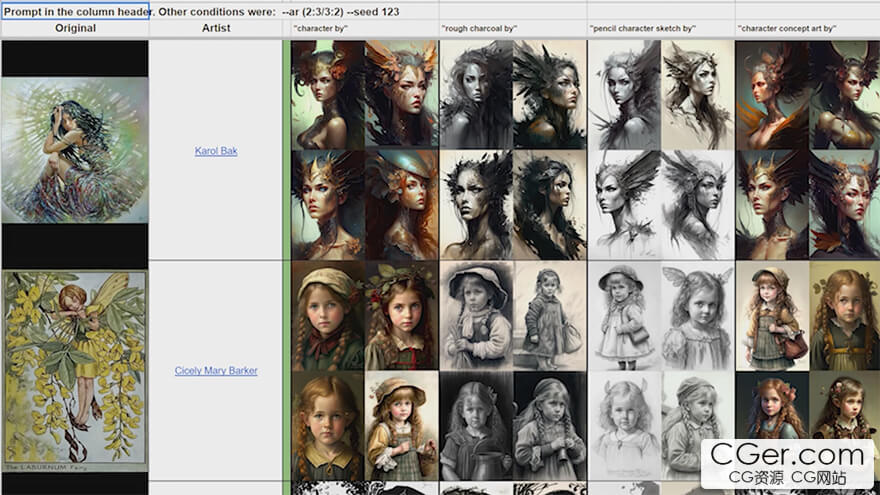Select the "Artist" column header cell
The image size is (880, 495).
tap(216, 28)
